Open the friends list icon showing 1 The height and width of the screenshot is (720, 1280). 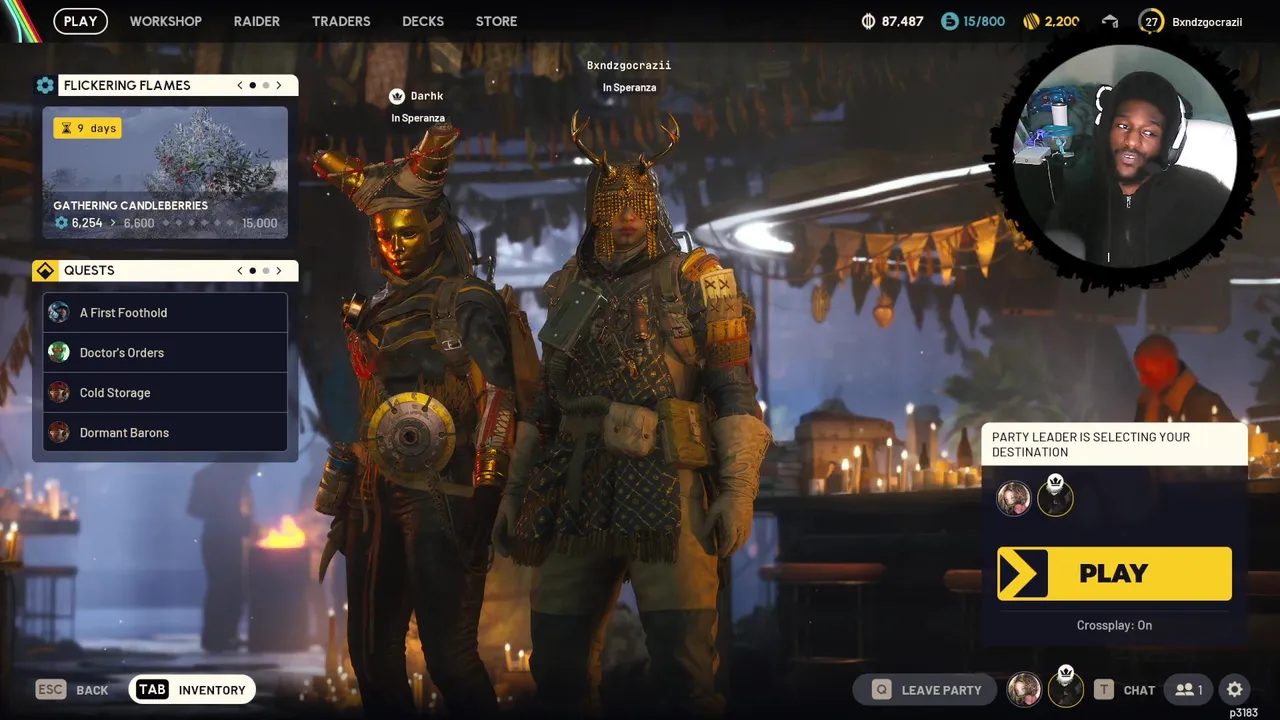(x=1189, y=690)
